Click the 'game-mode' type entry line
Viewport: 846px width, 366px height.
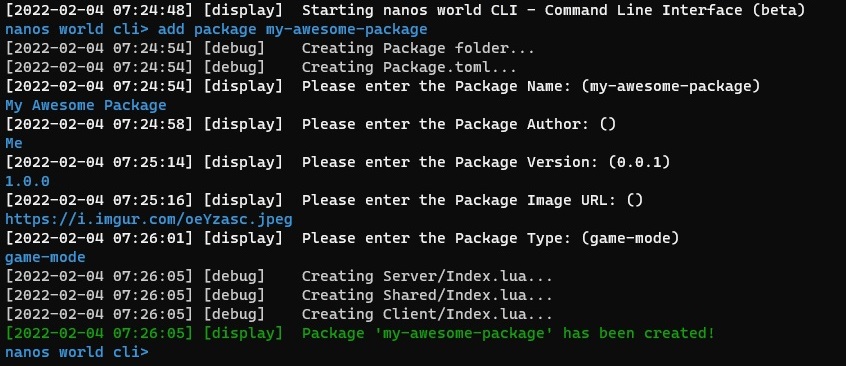45,257
